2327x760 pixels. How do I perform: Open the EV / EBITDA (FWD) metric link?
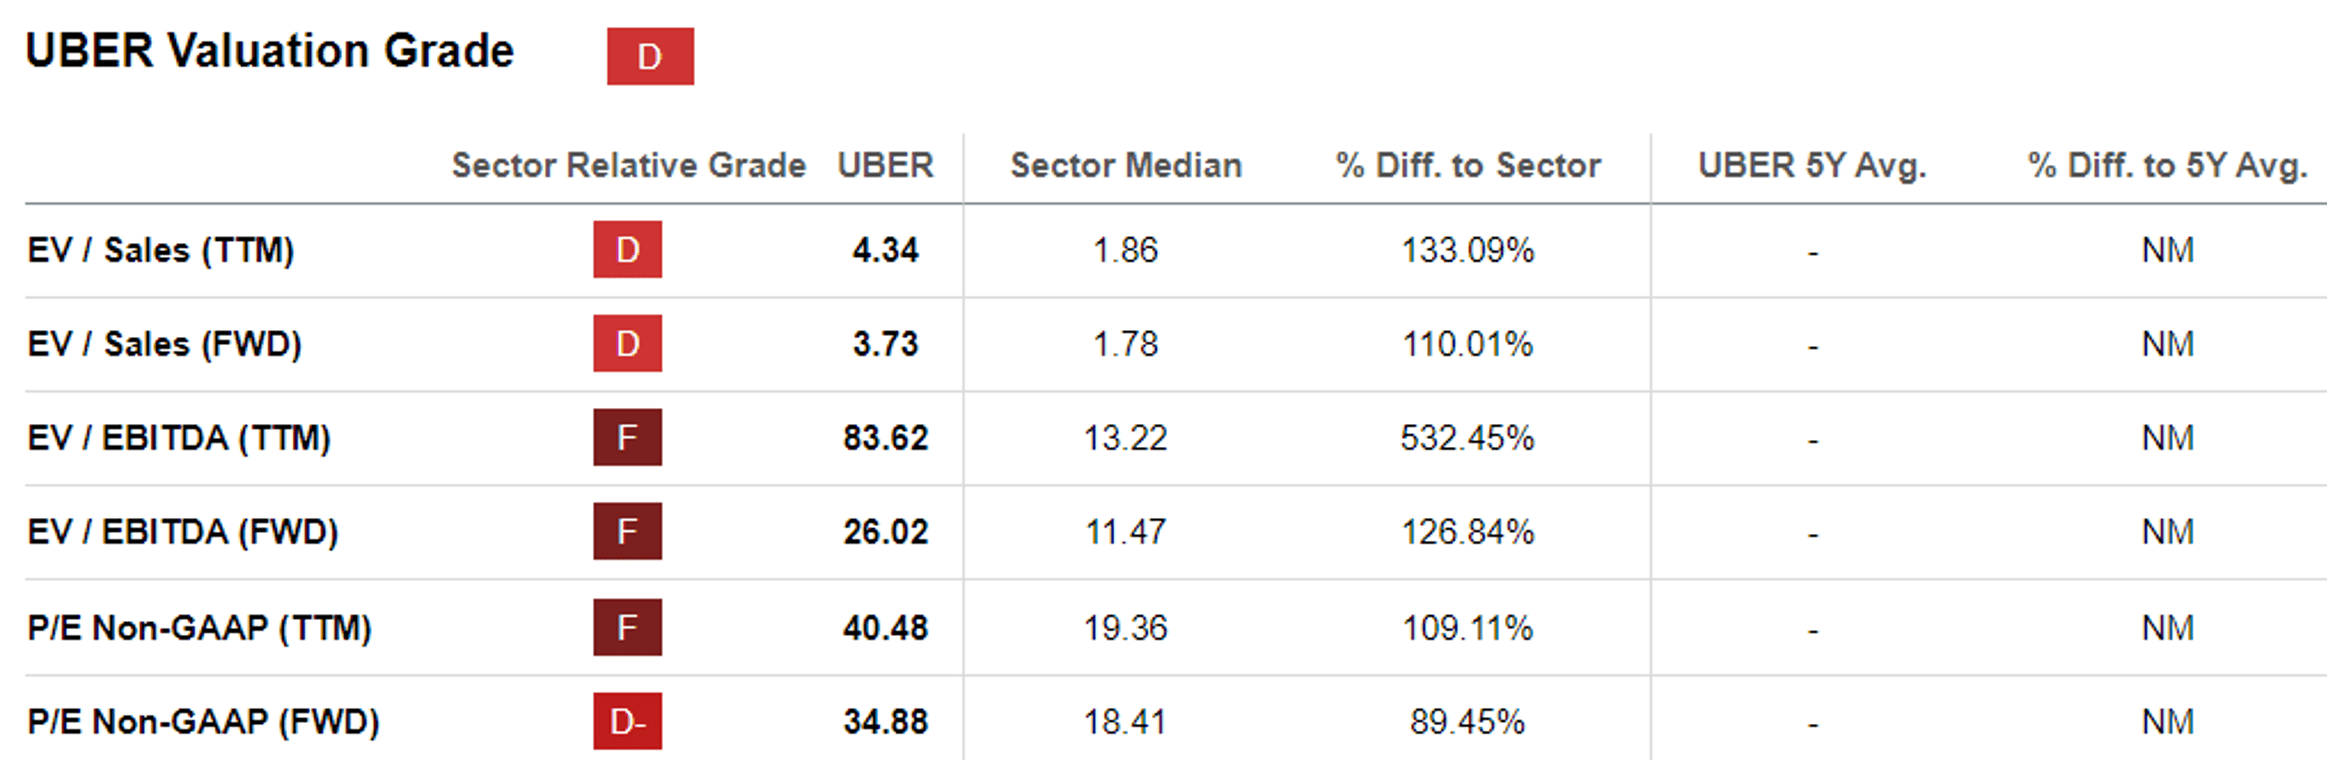[183, 532]
